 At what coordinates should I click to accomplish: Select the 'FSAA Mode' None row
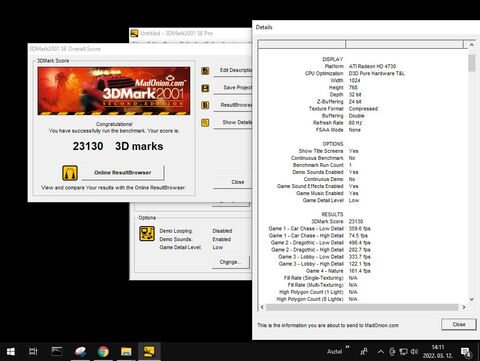(338, 130)
